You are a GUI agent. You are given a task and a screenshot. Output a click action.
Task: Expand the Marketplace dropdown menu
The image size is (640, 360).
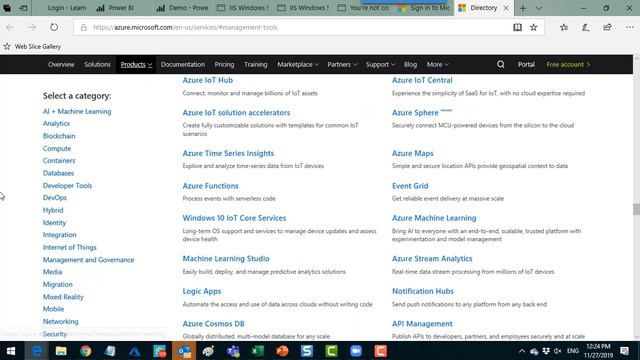[298, 64]
